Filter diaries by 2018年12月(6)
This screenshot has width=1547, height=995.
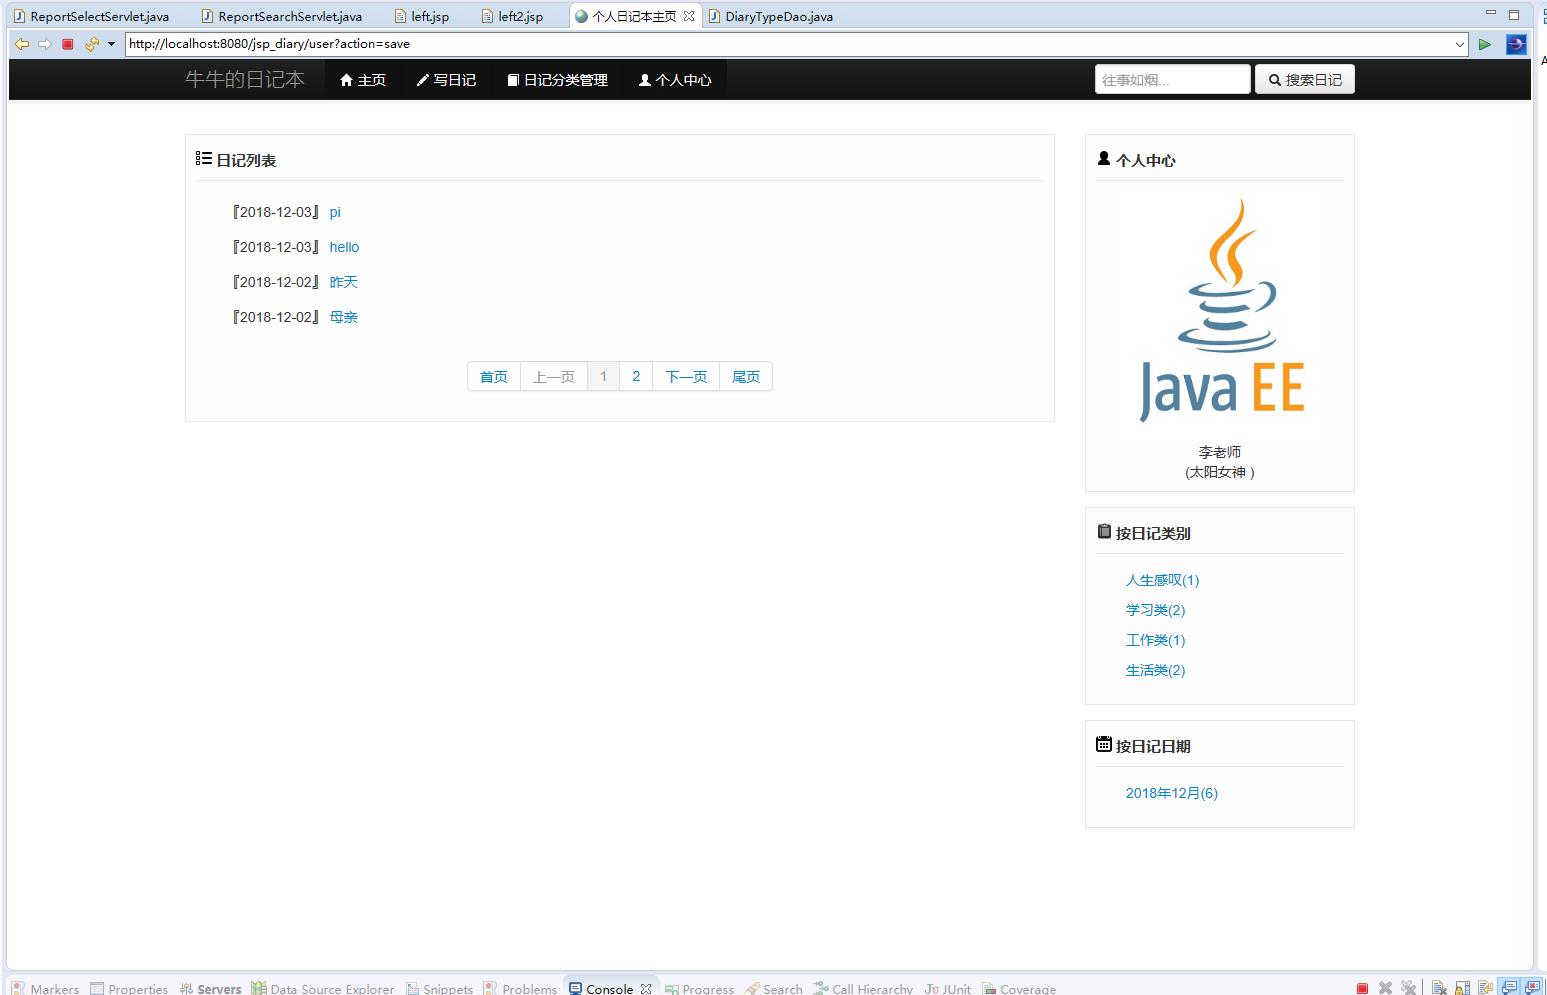1172,793
